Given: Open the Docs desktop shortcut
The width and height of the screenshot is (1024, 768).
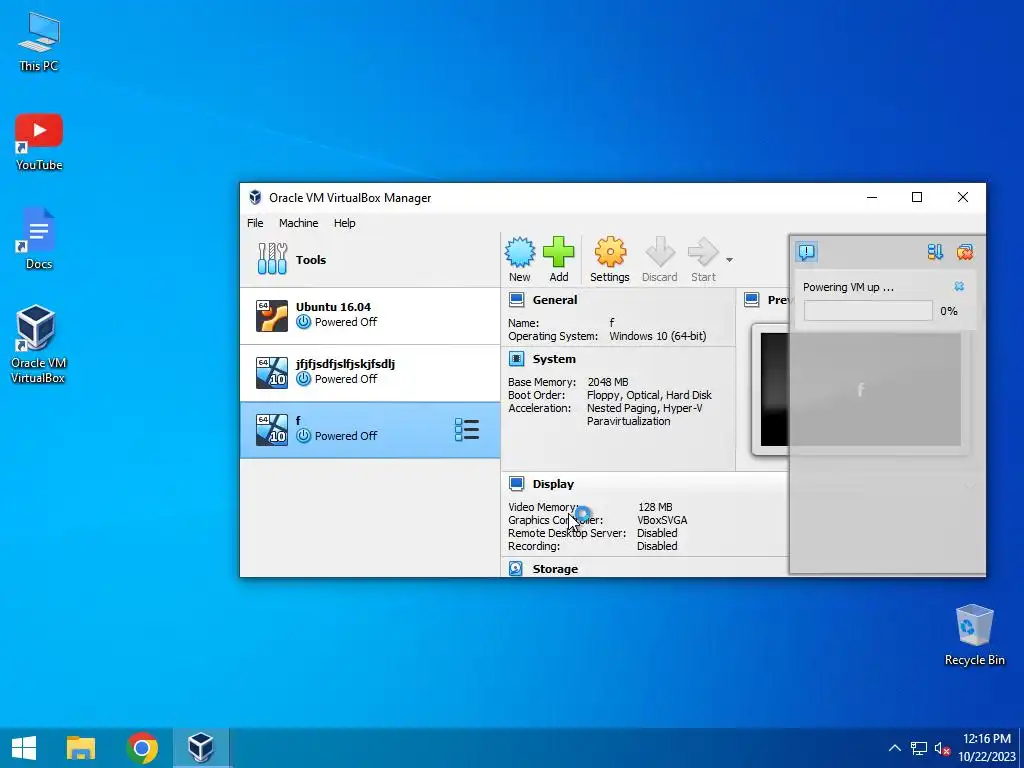Looking at the screenshot, I should (39, 239).
